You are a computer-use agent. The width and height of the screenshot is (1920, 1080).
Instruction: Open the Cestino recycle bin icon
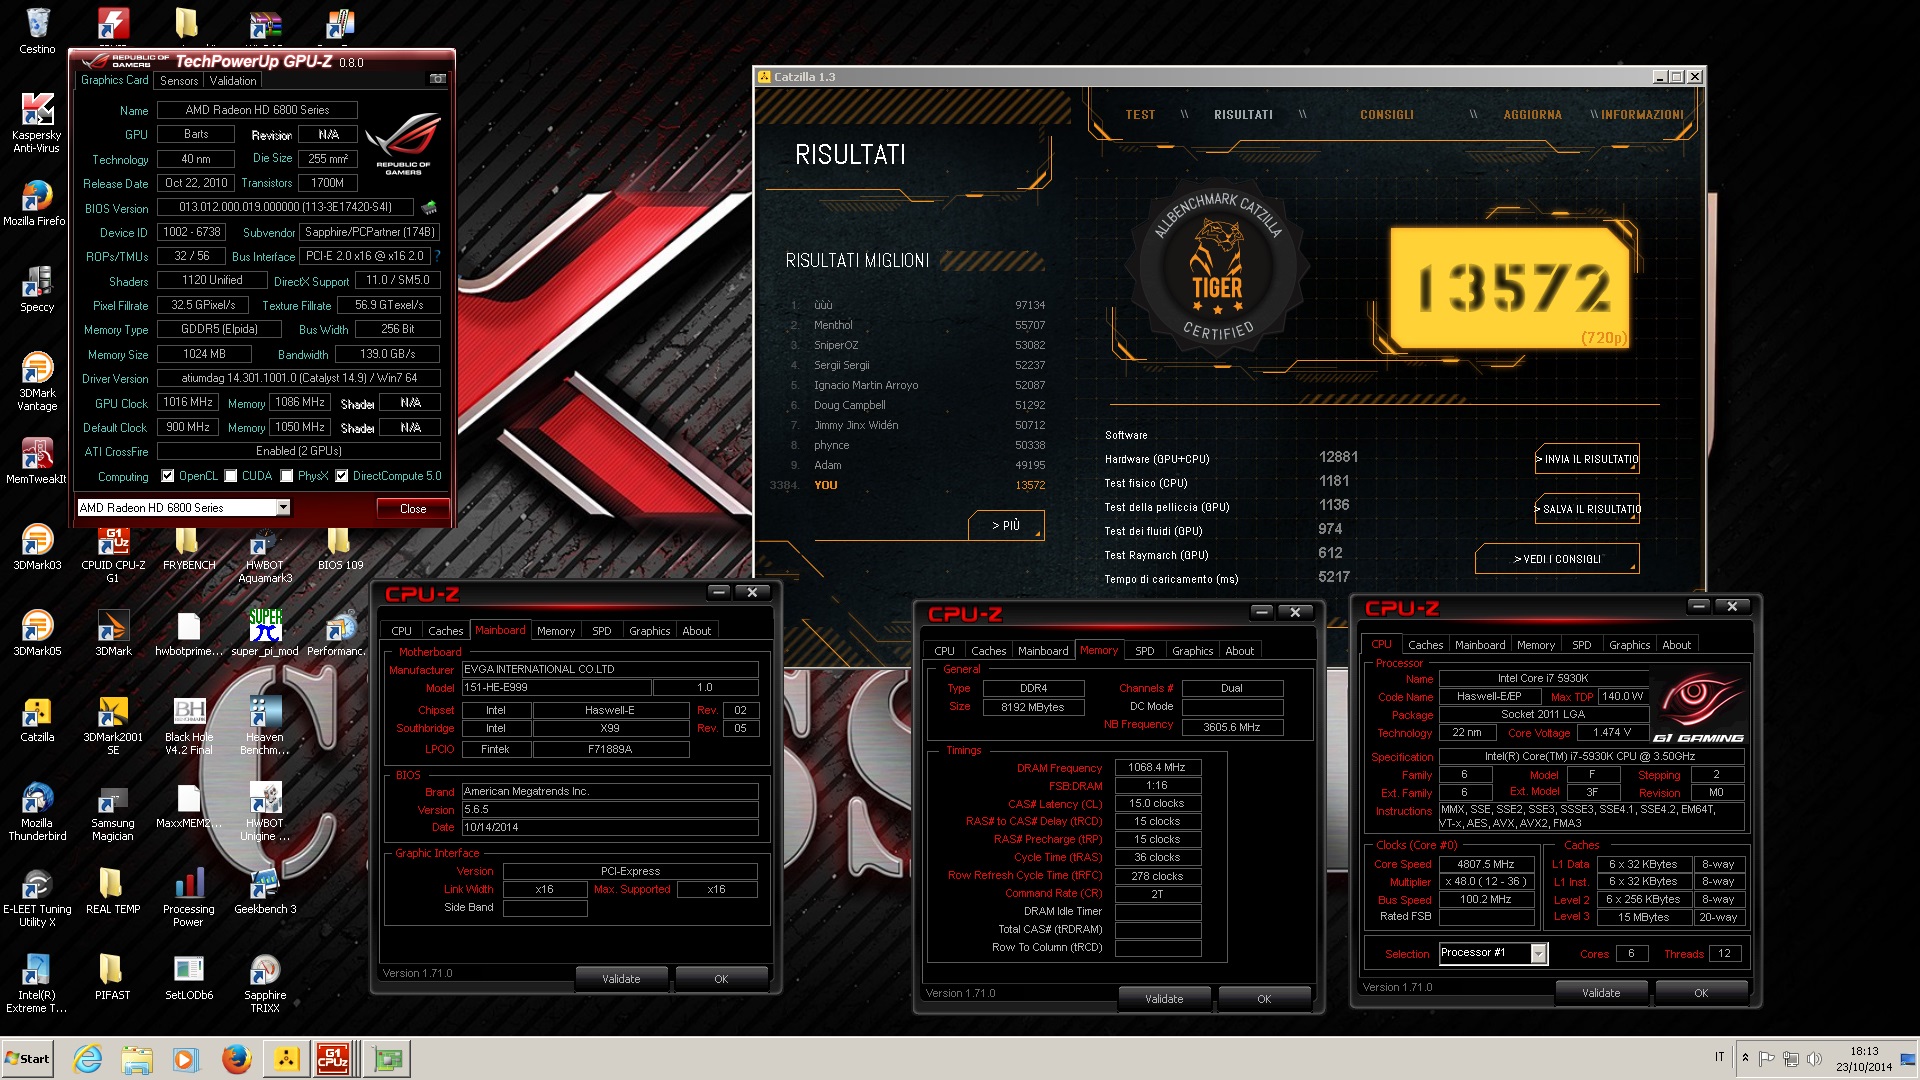[x=37, y=30]
